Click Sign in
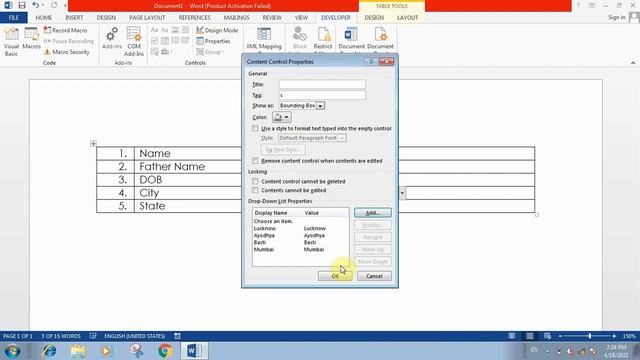Image resolution: width=640 pixels, height=360 pixels. [x=616, y=17]
